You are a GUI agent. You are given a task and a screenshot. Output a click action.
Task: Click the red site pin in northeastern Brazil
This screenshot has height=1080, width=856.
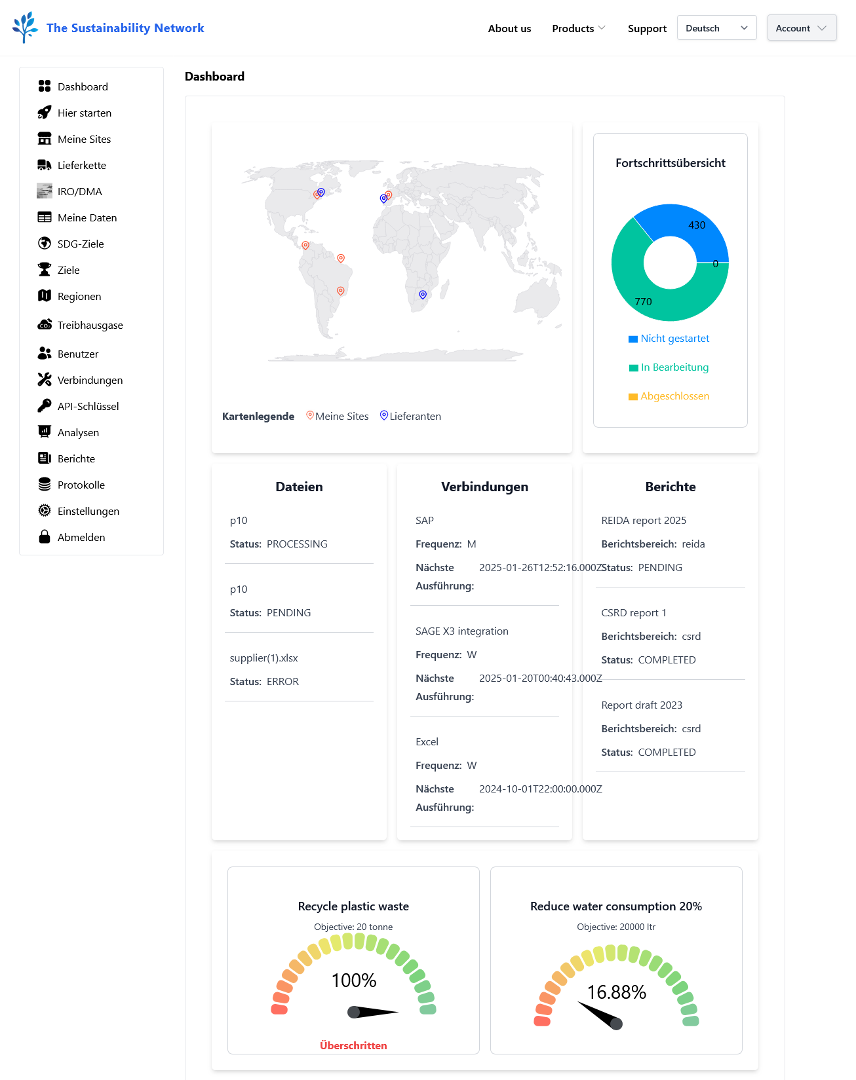click(x=340, y=259)
